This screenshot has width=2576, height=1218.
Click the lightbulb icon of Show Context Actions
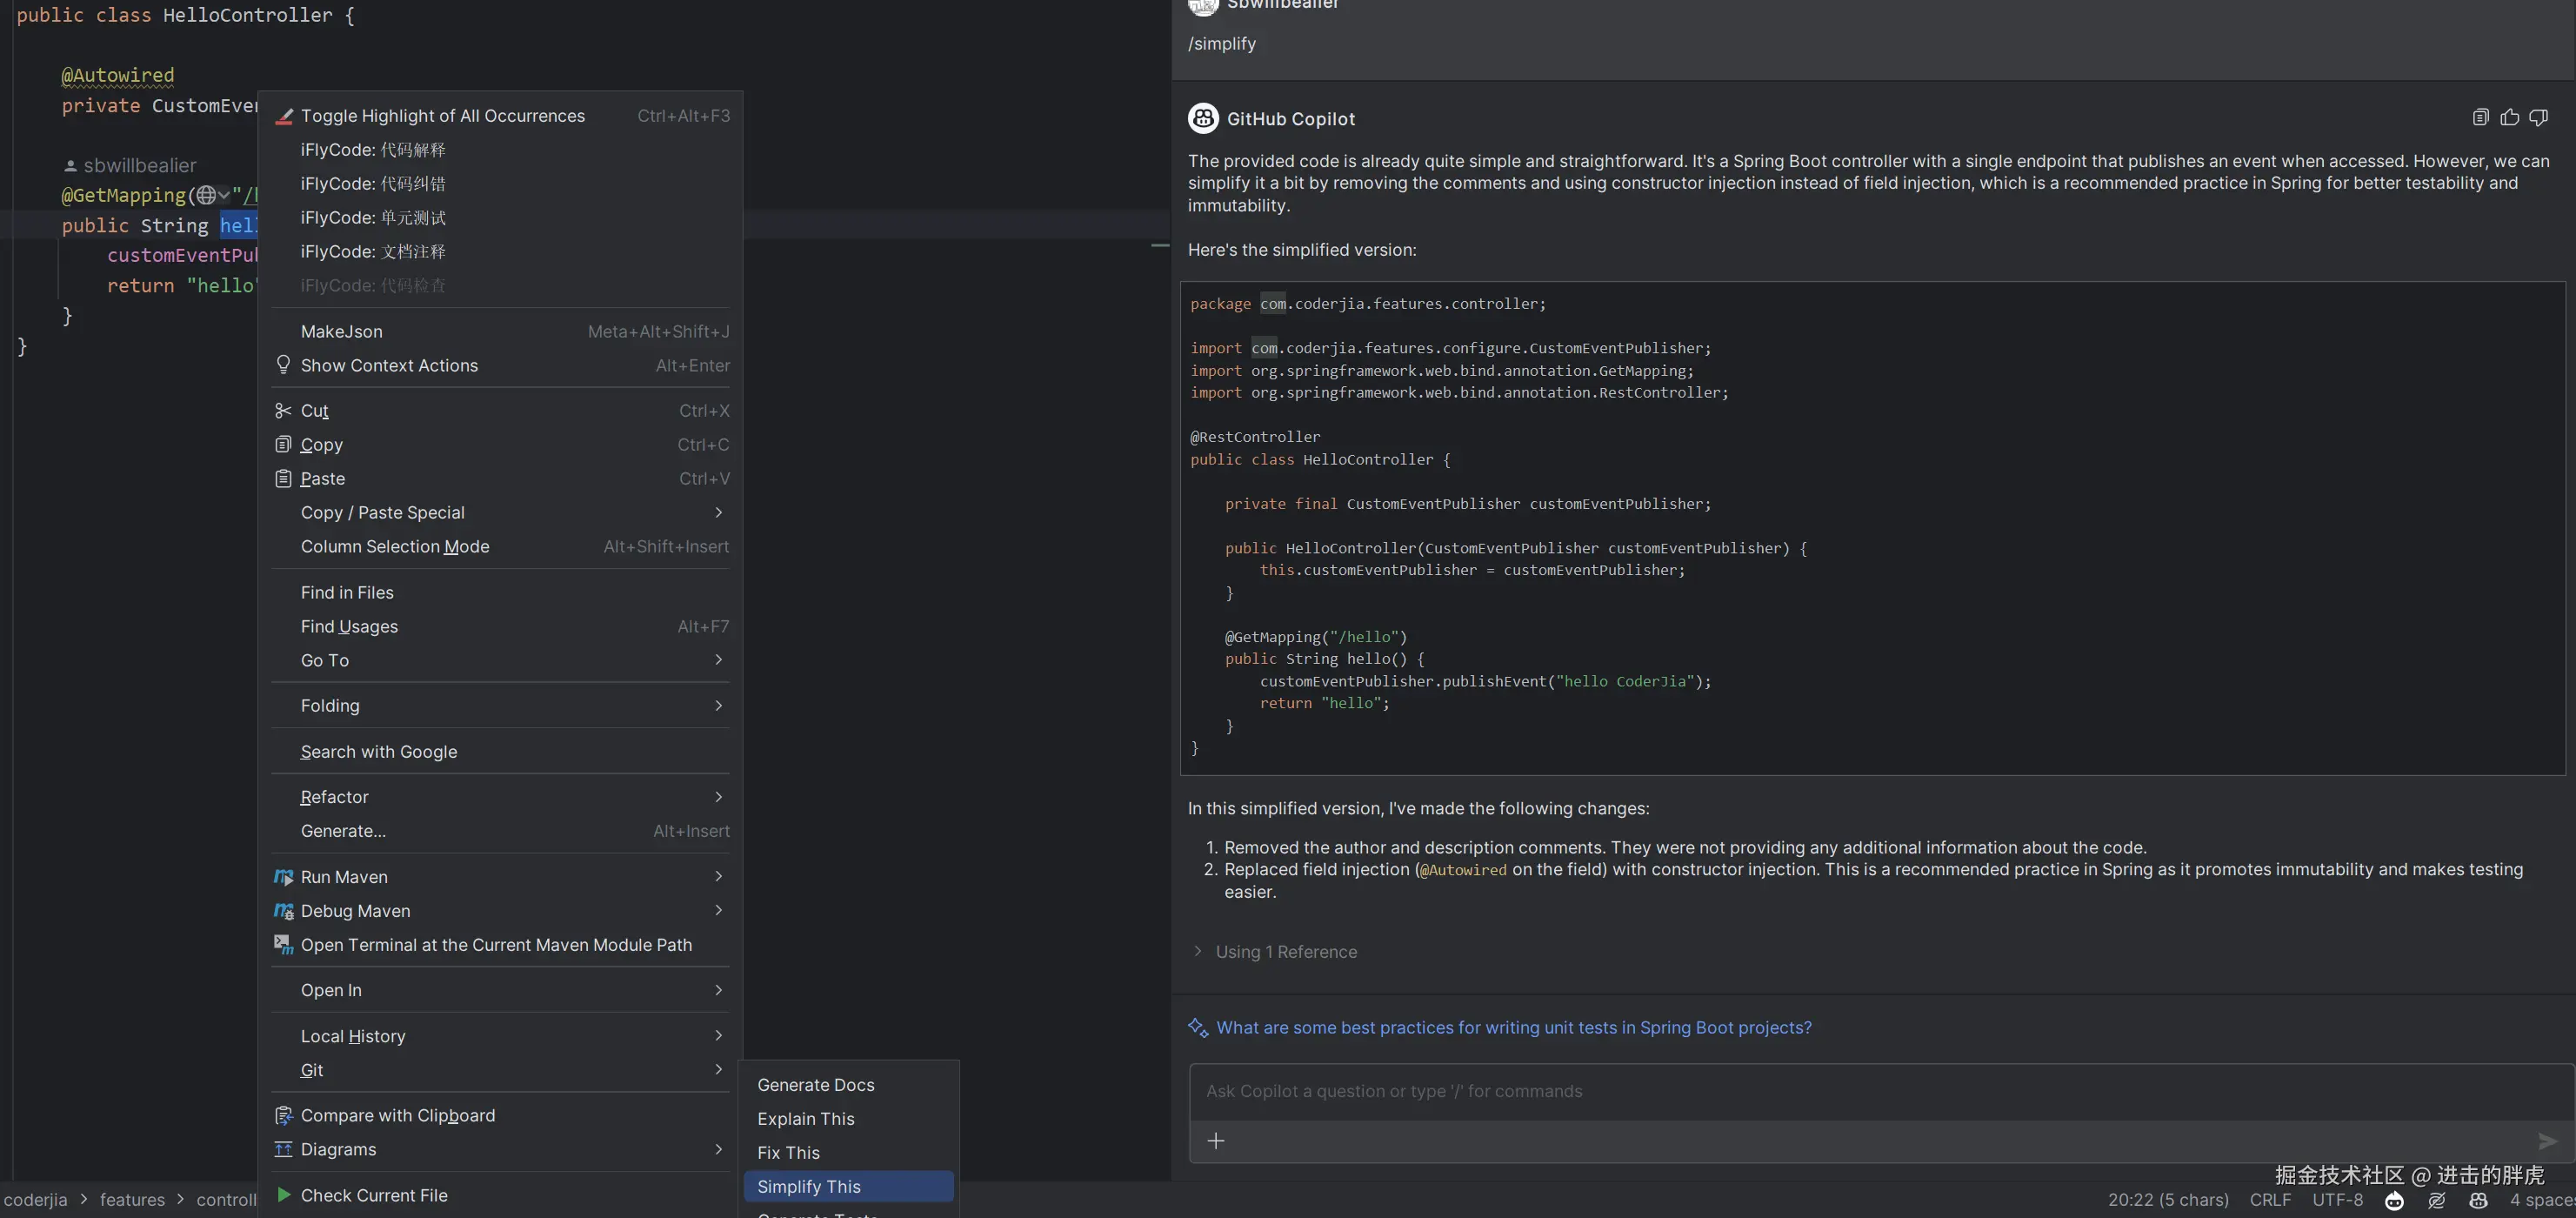coord(283,365)
